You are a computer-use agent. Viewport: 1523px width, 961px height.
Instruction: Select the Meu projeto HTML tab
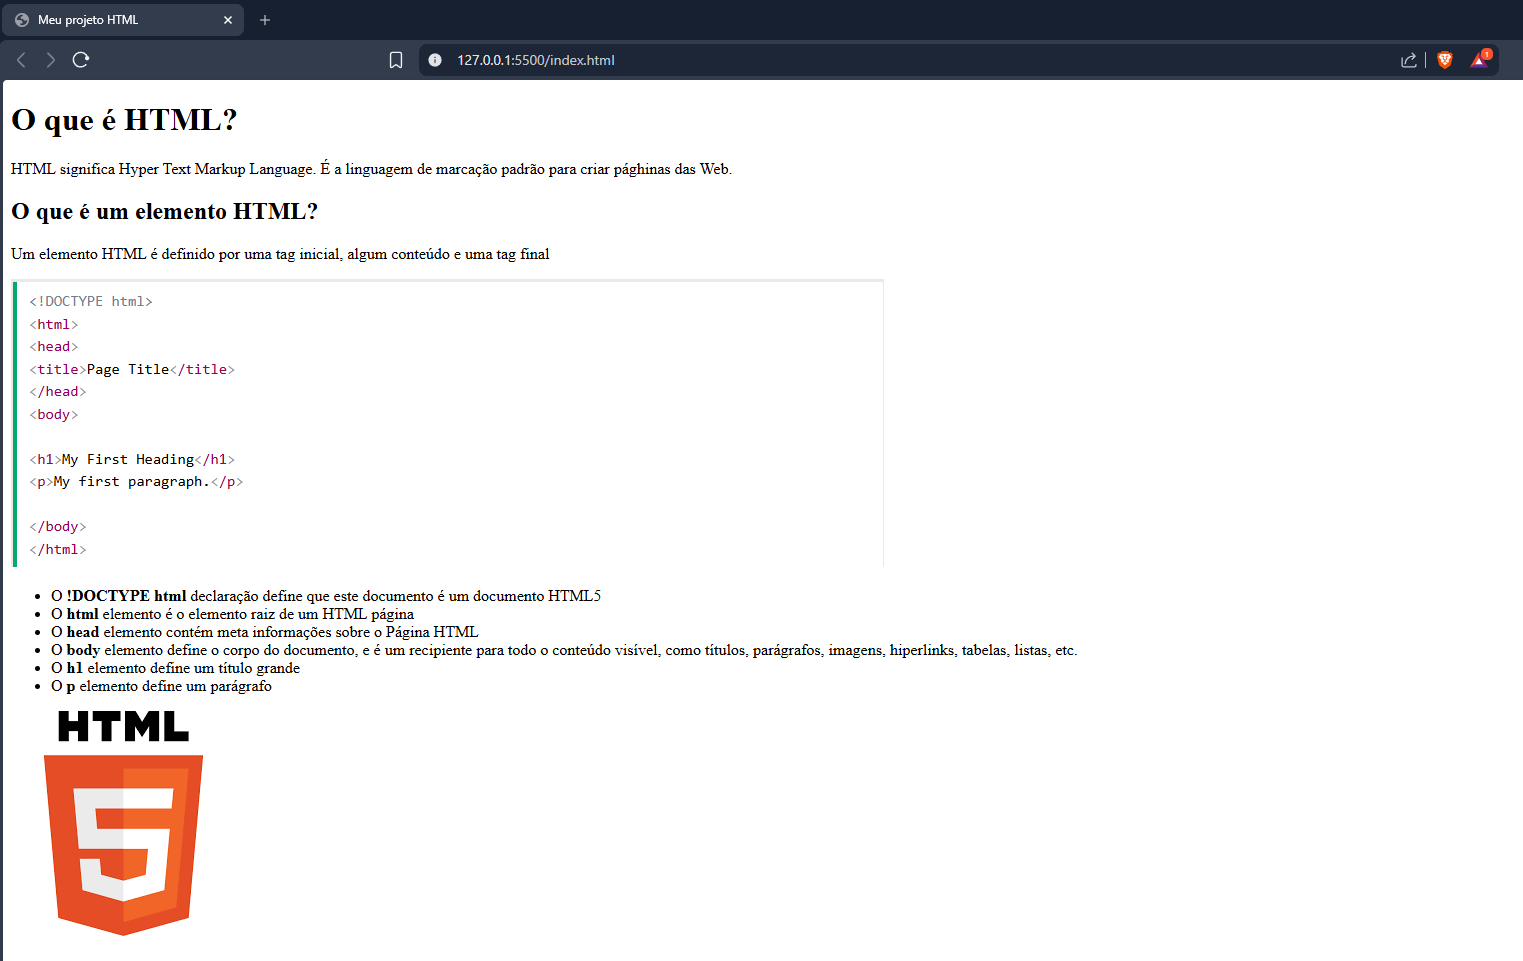124,20
